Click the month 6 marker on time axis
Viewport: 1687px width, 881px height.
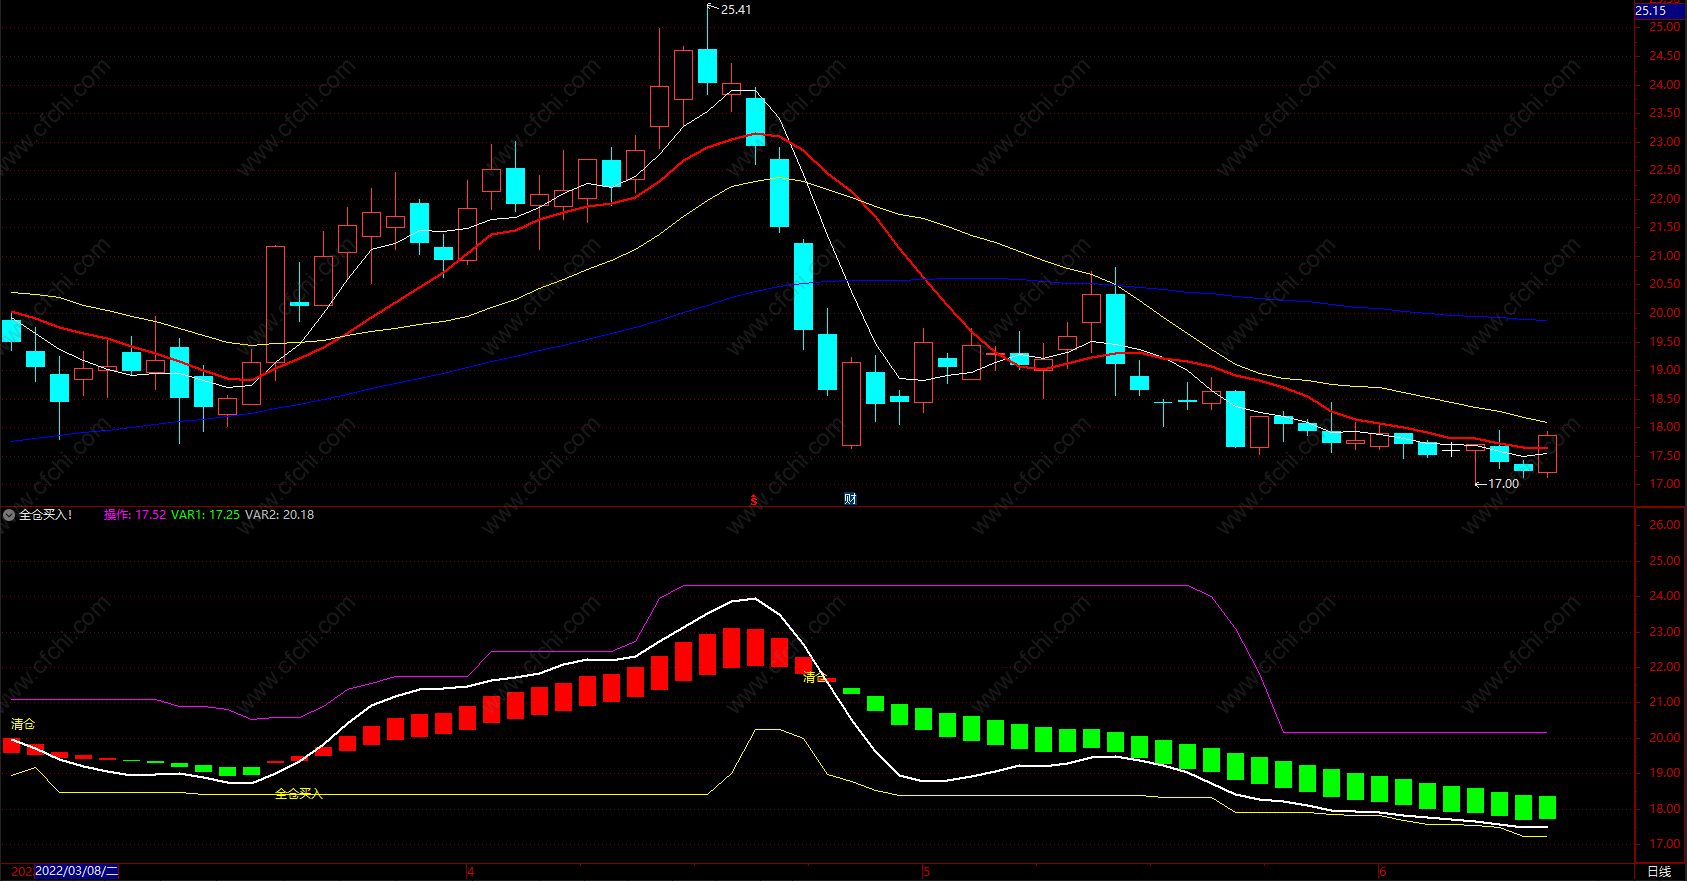pos(1383,872)
